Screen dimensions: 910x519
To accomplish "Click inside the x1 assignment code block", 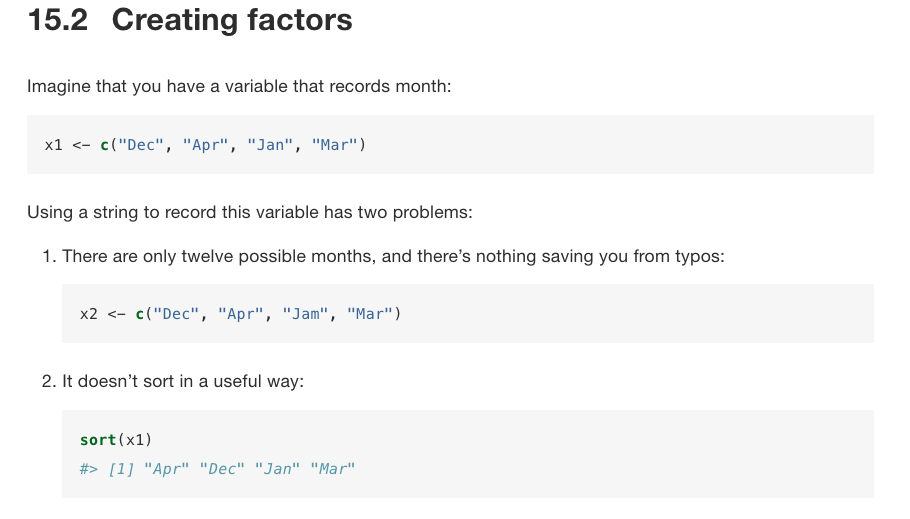I will [450, 145].
